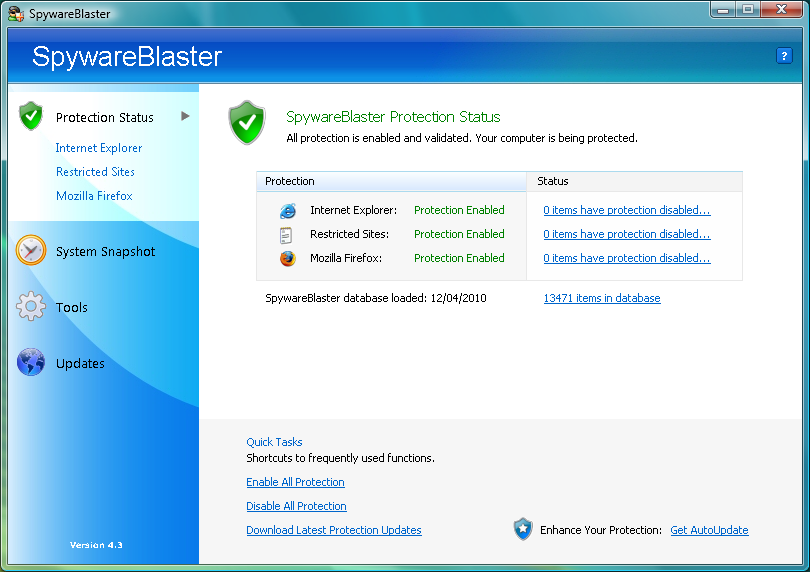Viewport: 810px width, 572px height.
Task: Click the SpywareBlaster Protection Status heading
Action: point(393,117)
